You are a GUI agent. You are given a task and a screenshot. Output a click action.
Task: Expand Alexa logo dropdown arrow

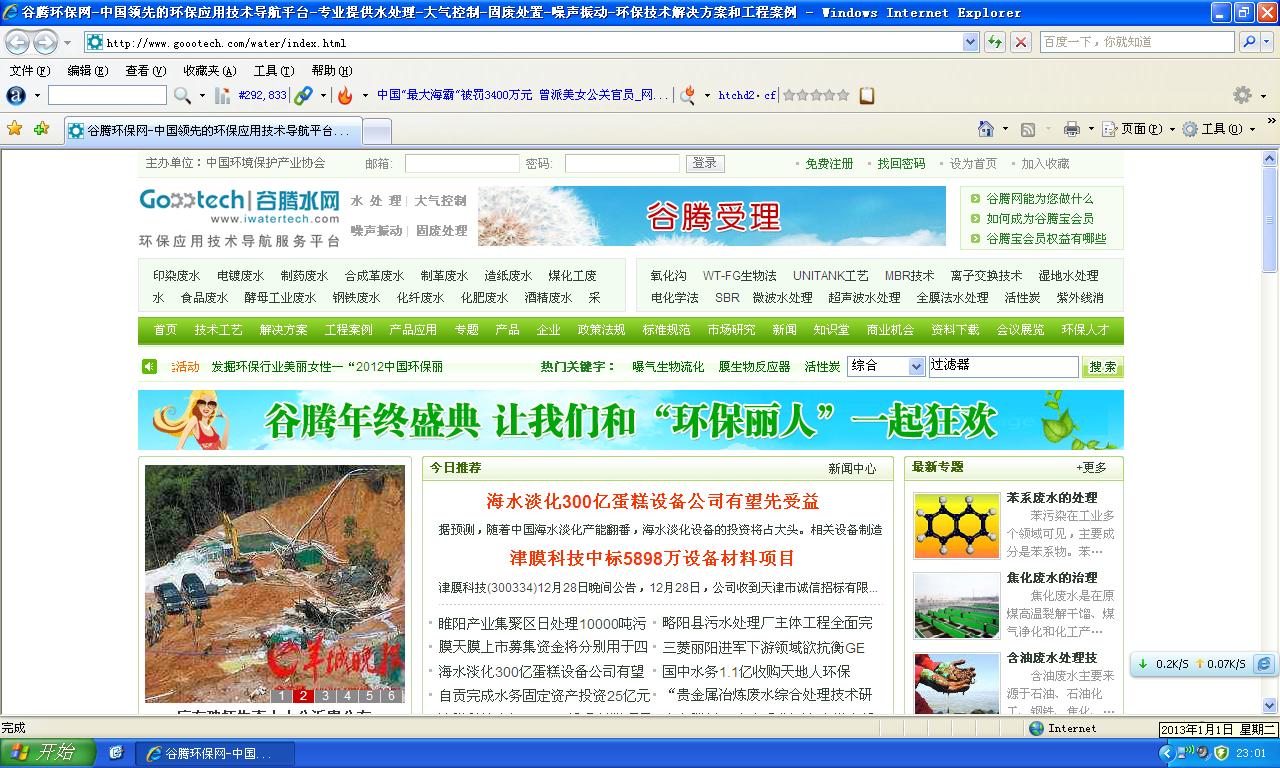pyautogui.click(x=37, y=96)
